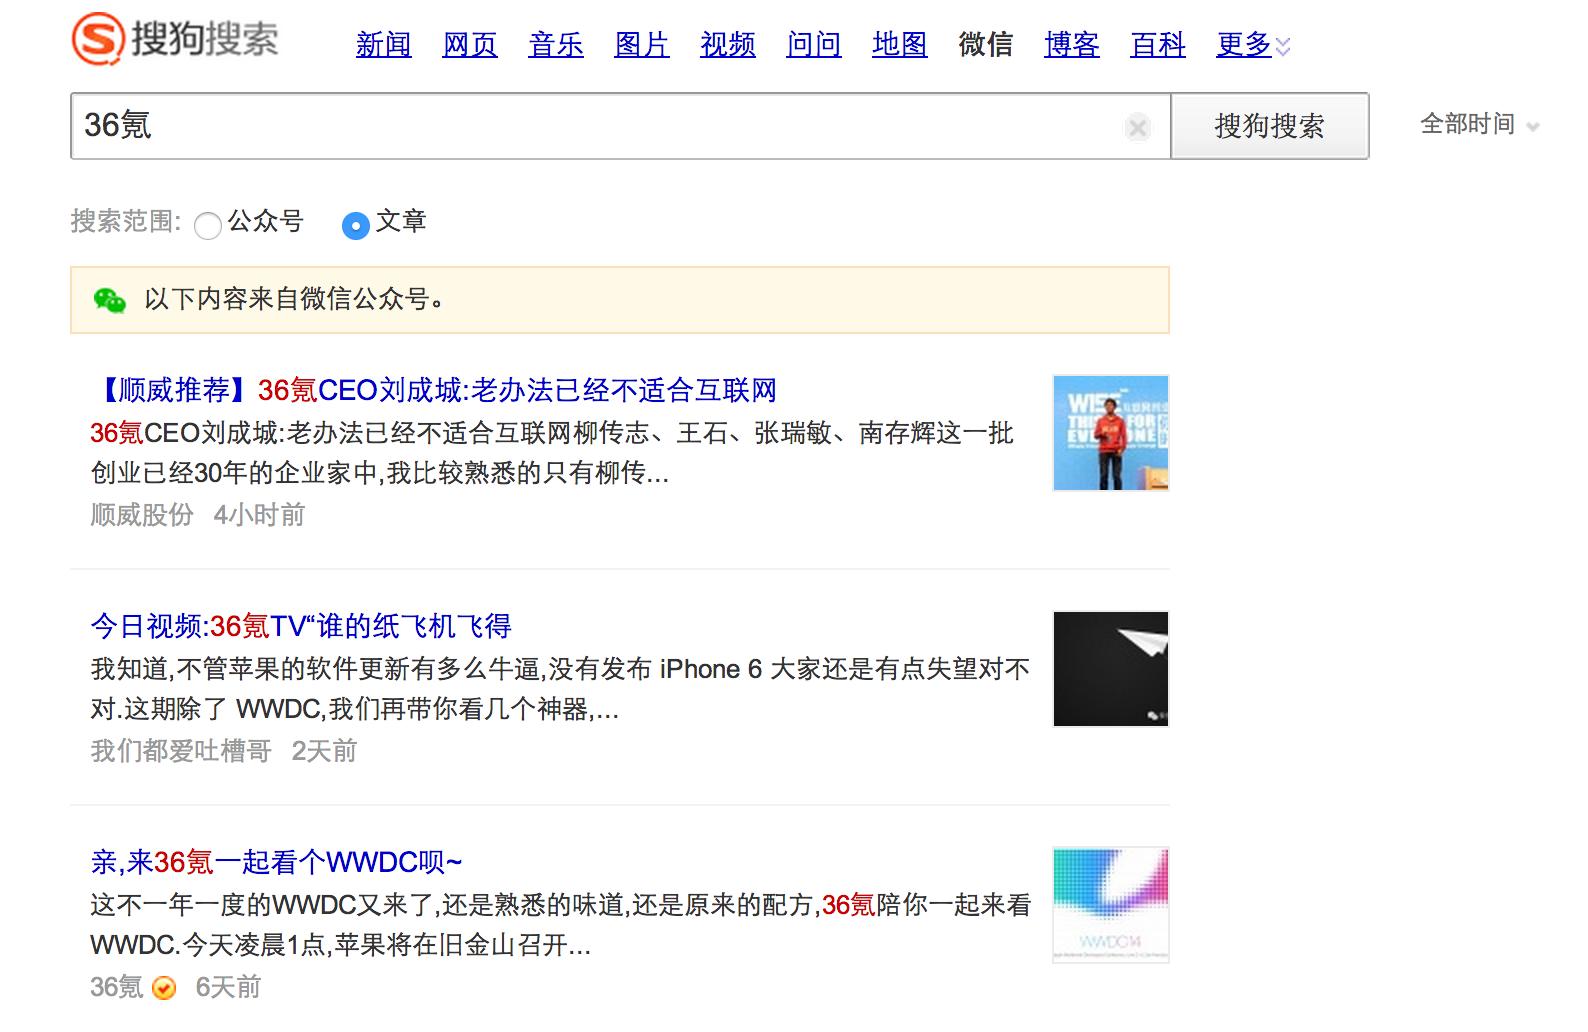Open paper airplane video thumbnail
1588x1032 pixels.
[x=1111, y=669]
